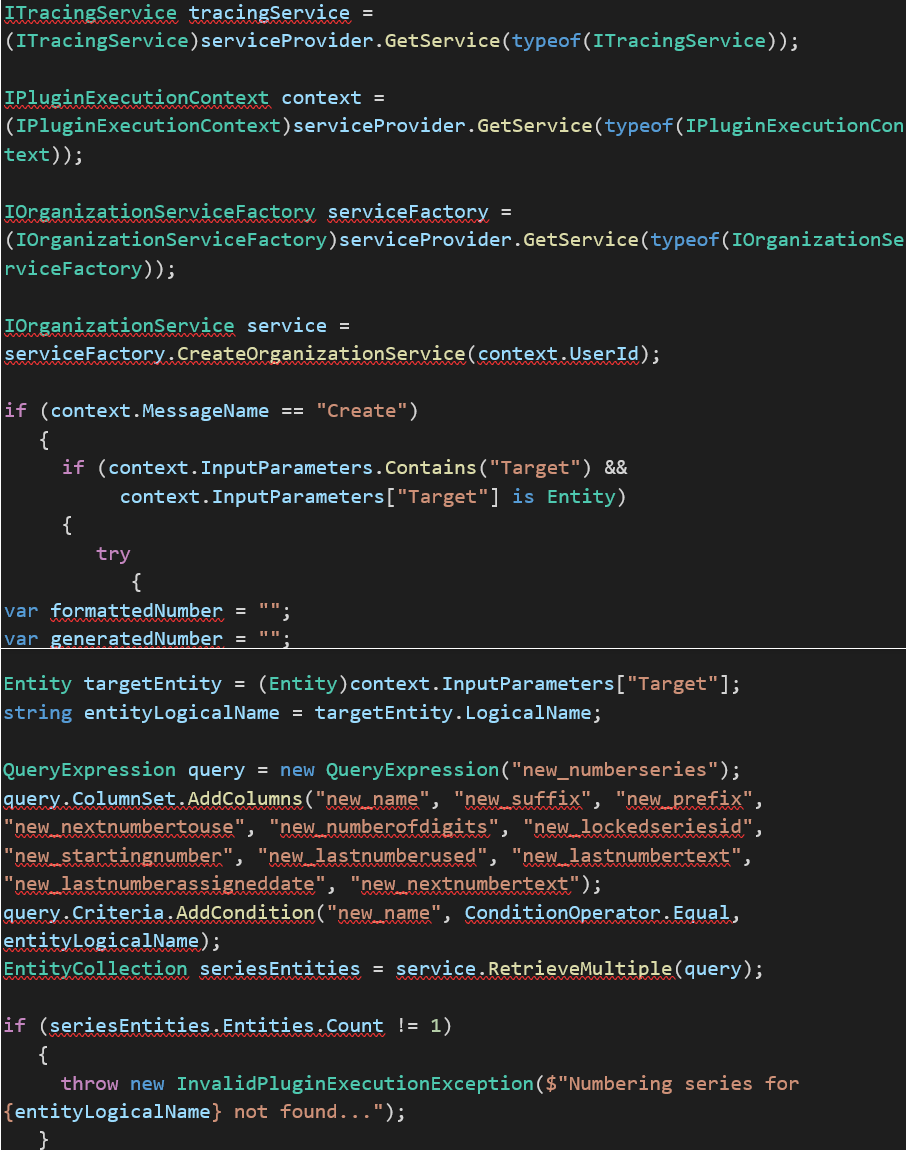The image size is (906, 1150).
Task: Click service.RetrieveMultiple(query) call
Action: pyautogui.click(x=574, y=970)
